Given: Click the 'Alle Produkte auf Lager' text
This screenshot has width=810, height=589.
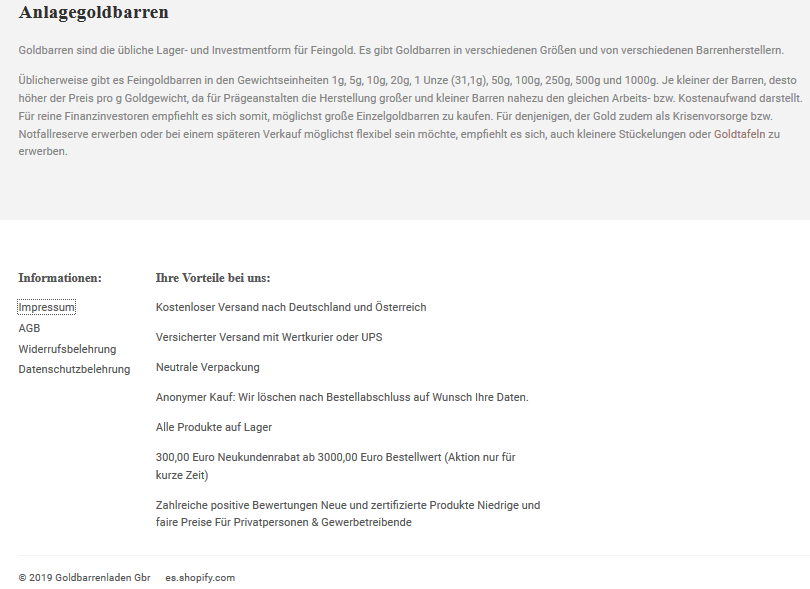Looking at the screenshot, I should 214,427.
